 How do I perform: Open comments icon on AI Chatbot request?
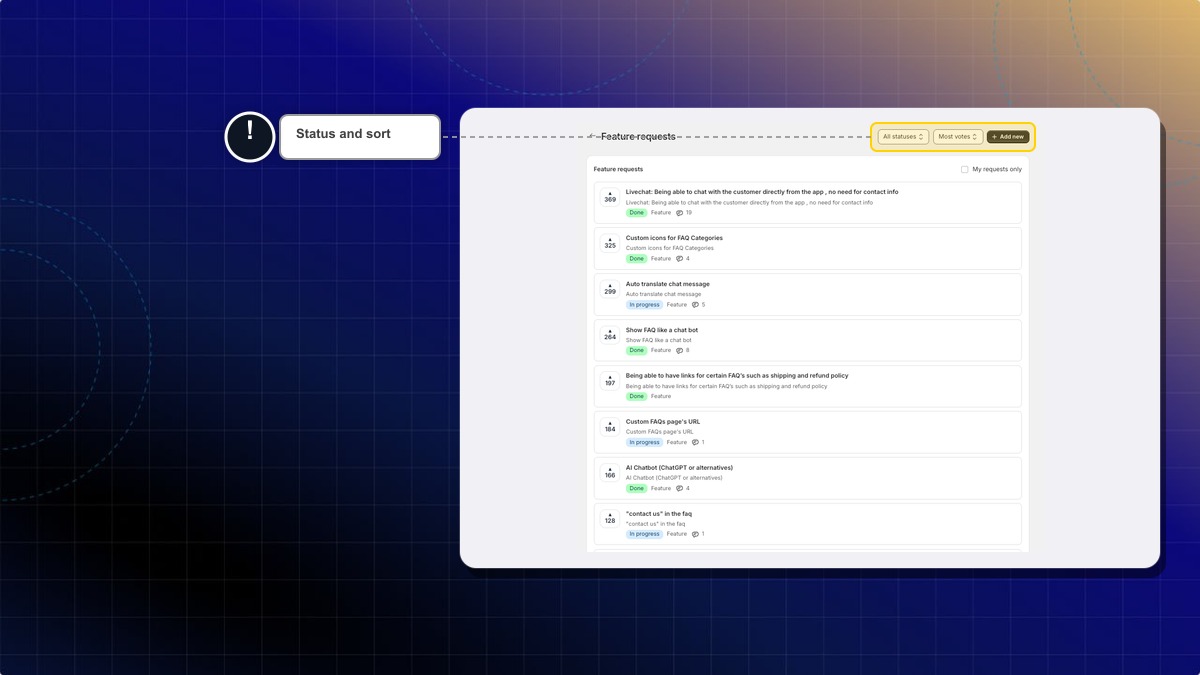point(680,489)
